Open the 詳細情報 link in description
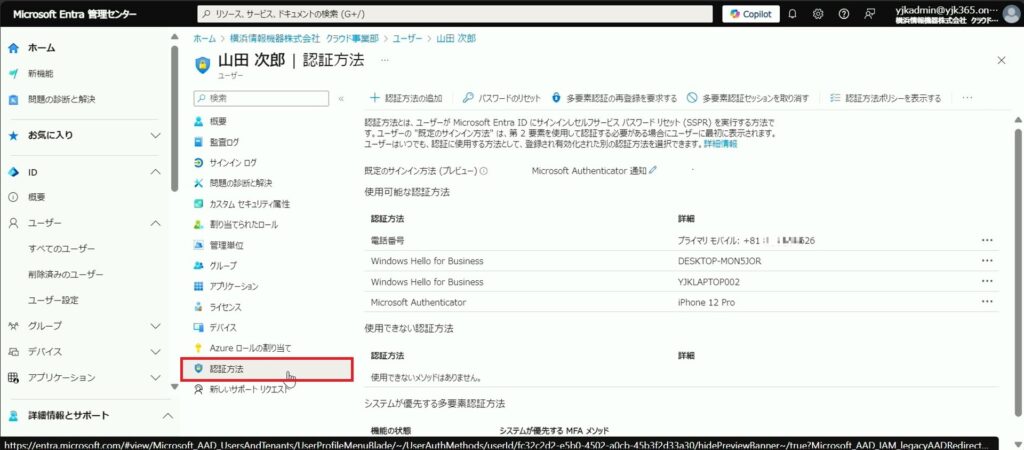 point(720,144)
